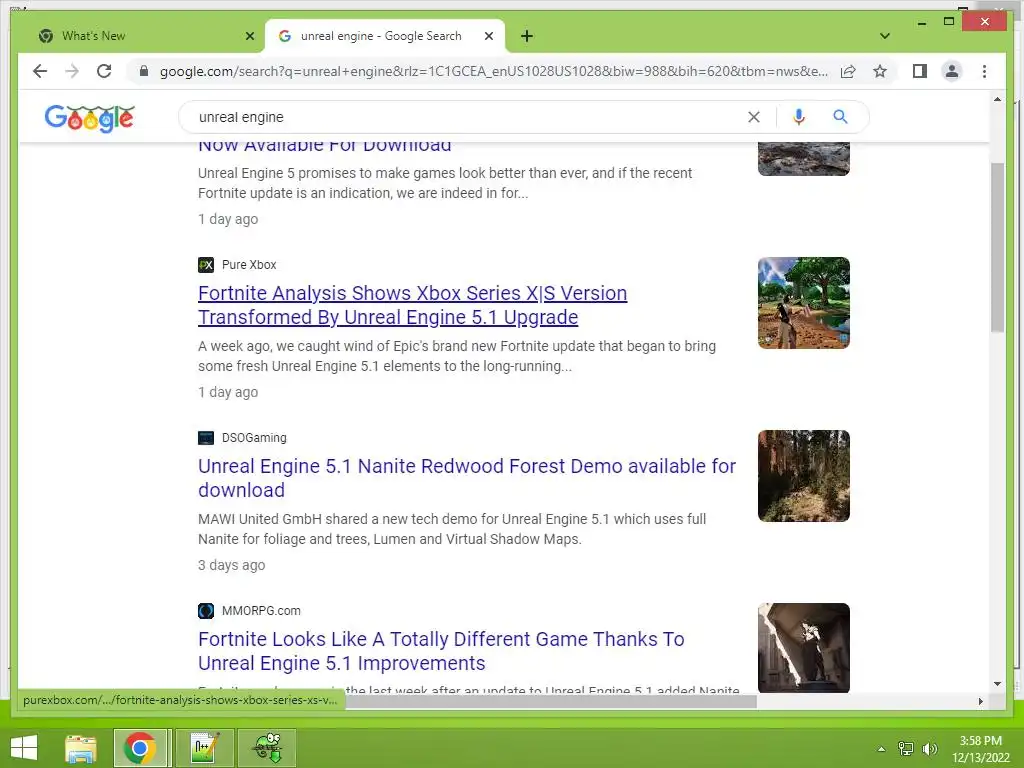
Task: Show hidden system tray icons
Action: point(882,749)
